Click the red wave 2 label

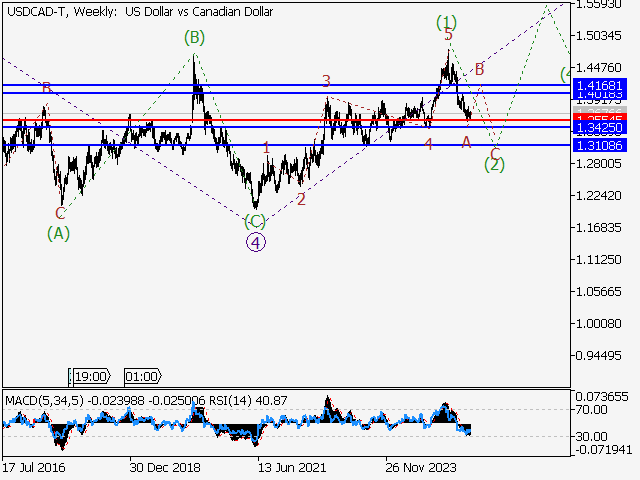tap(301, 199)
